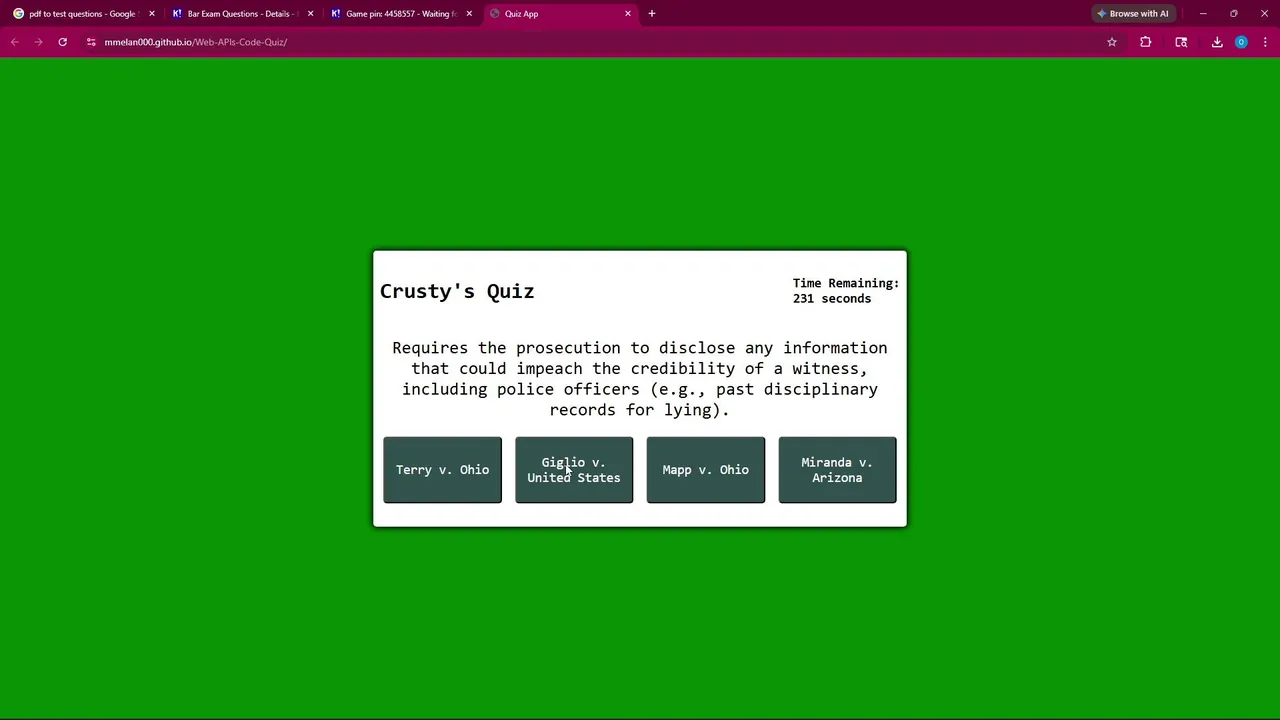This screenshot has height=720, width=1280.
Task: Go back to previous page
Action: click(15, 42)
